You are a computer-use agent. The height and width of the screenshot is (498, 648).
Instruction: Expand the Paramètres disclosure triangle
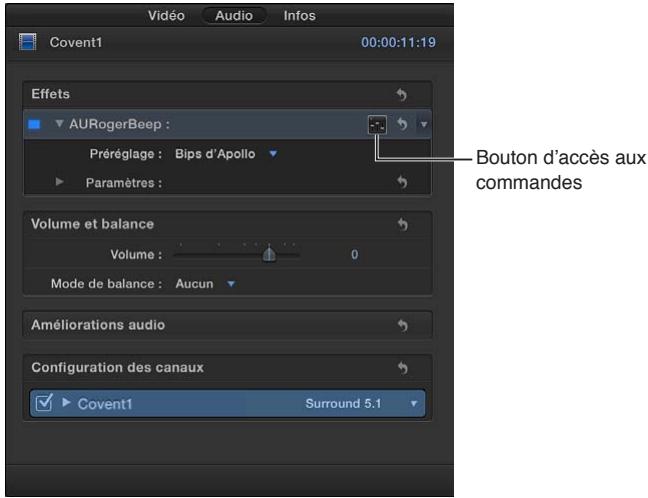(x=60, y=181)
